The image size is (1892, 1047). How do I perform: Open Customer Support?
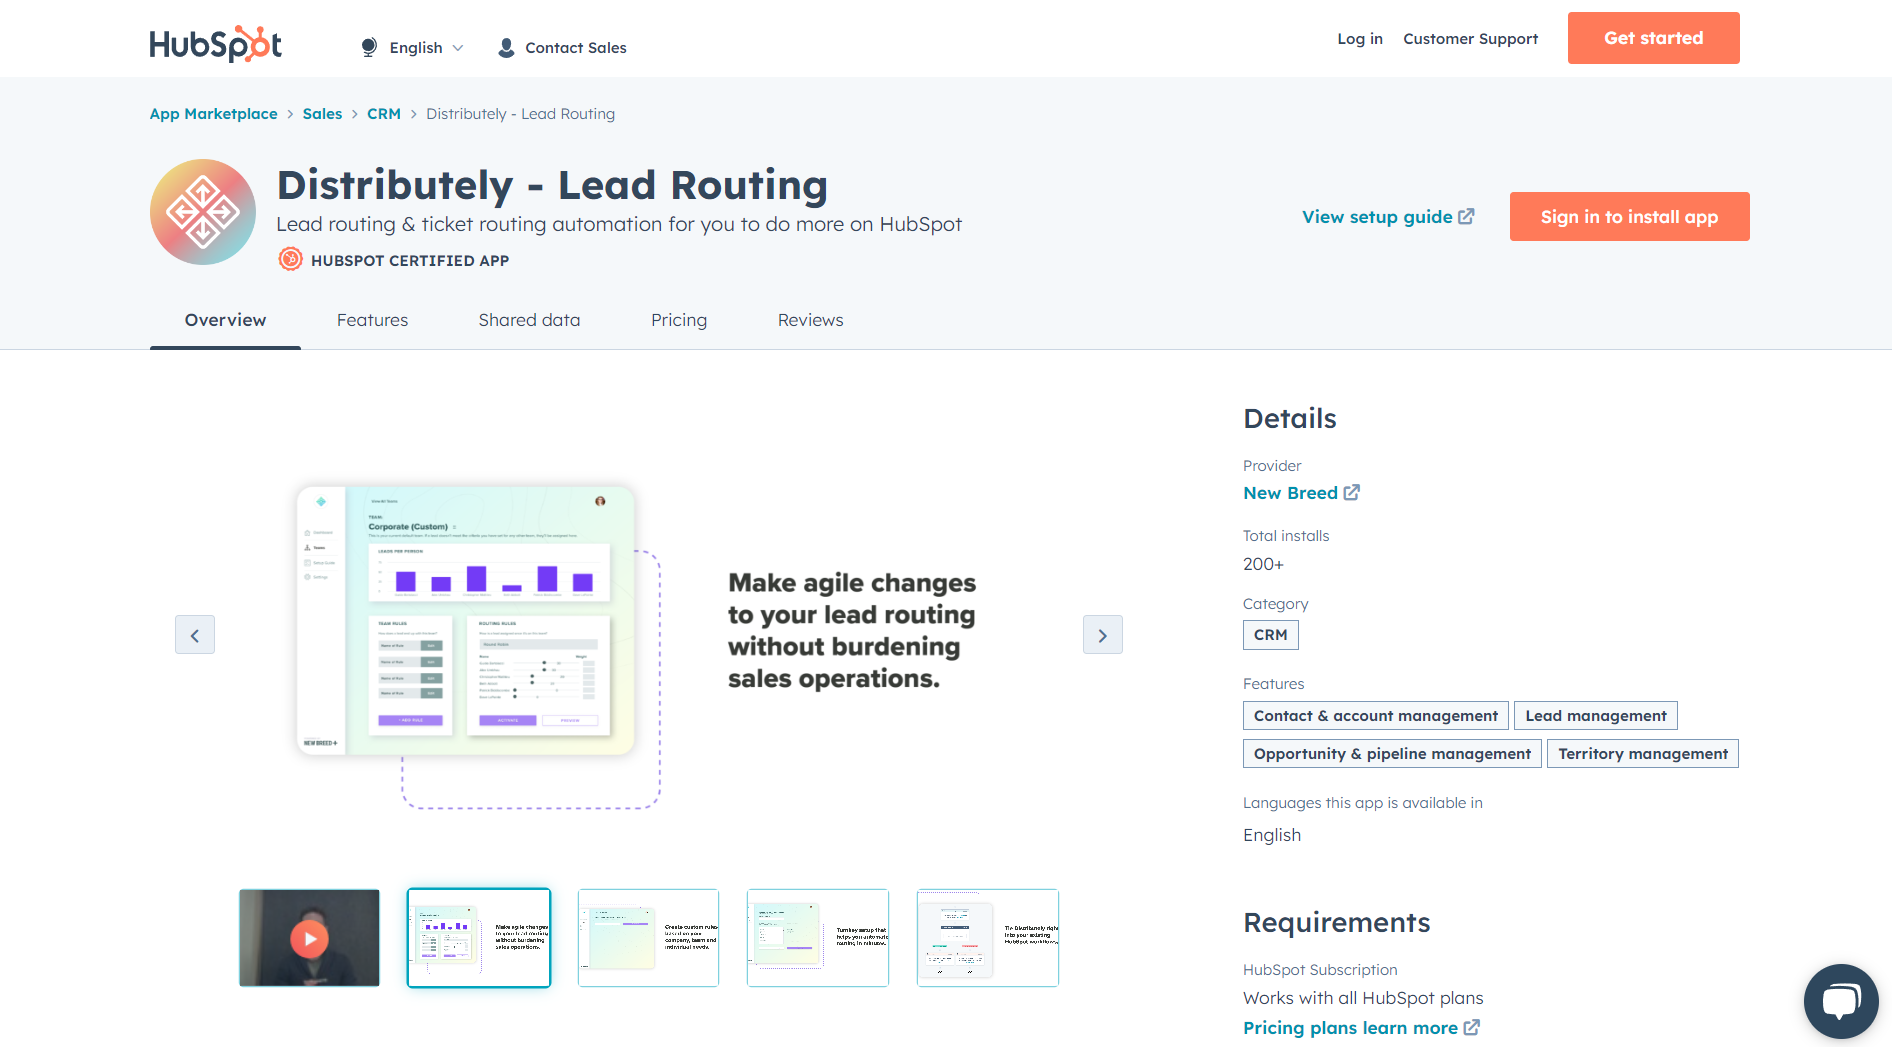pos(1470,38)
